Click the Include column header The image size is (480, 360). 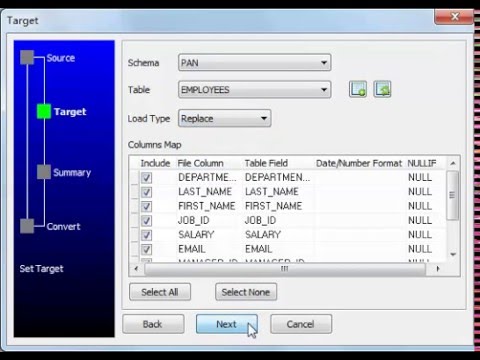tap(155, 163)
